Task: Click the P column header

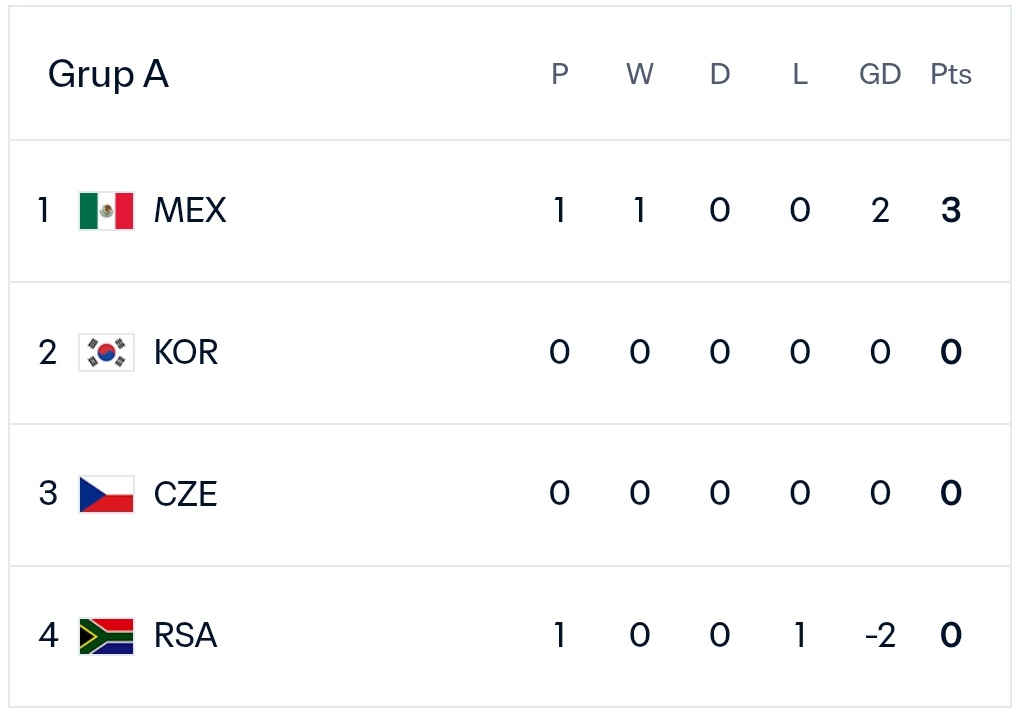Action: point(560,74)
